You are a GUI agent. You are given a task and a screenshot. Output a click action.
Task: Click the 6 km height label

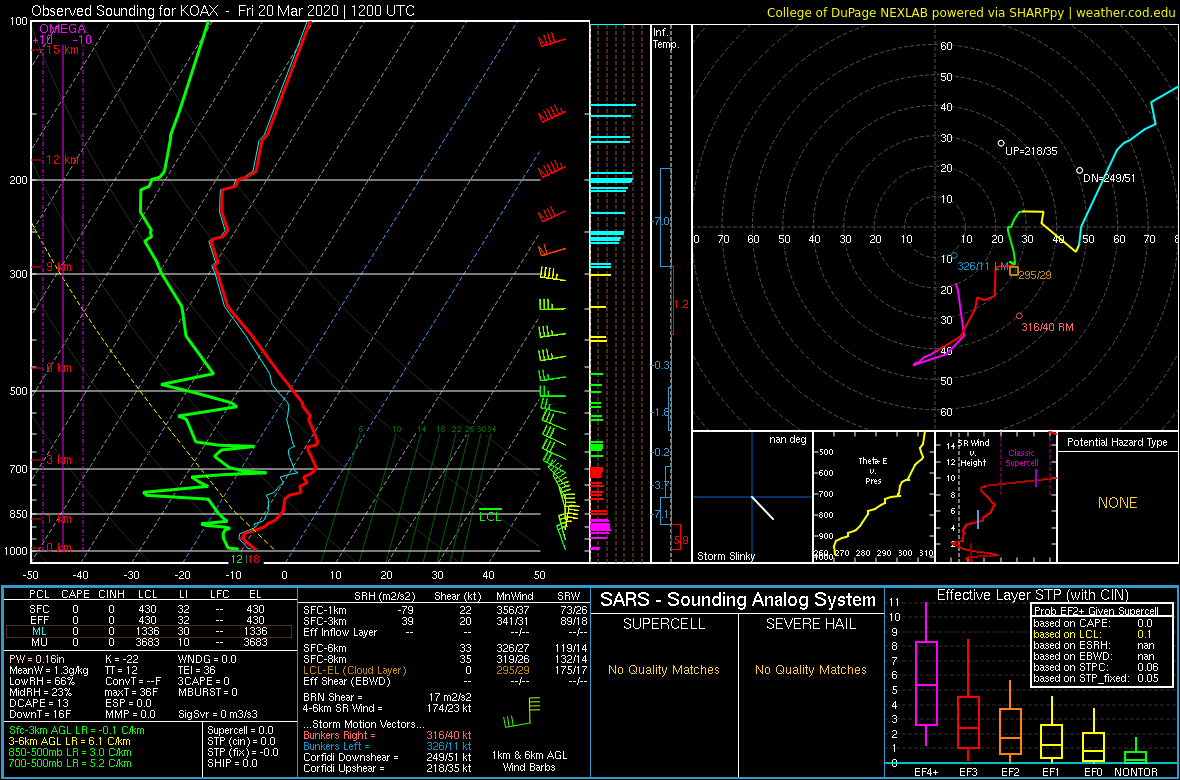[x=58, y=367]
